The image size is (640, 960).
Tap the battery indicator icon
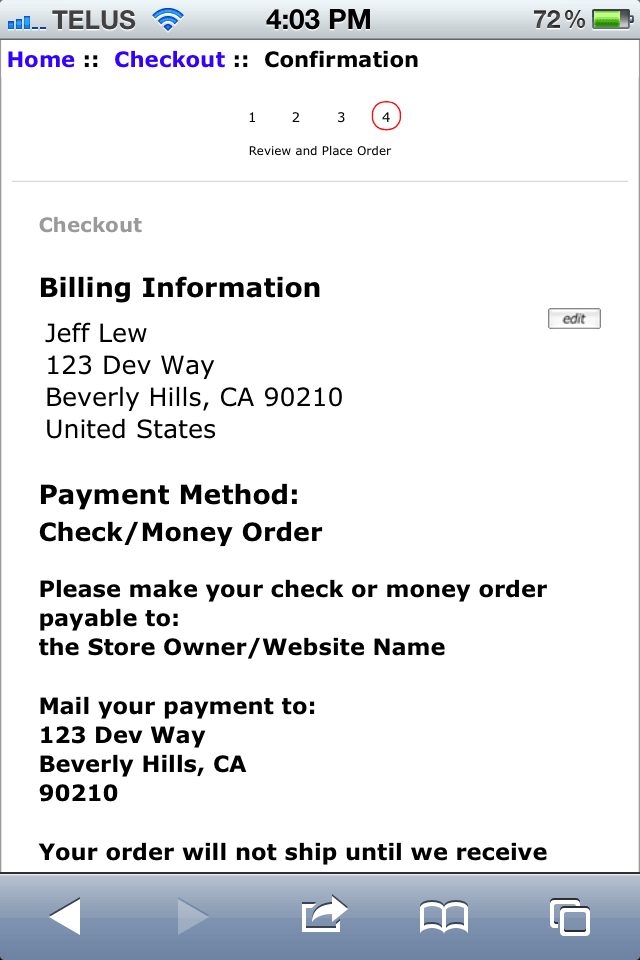pyautogui.click(x=612, y=19)
